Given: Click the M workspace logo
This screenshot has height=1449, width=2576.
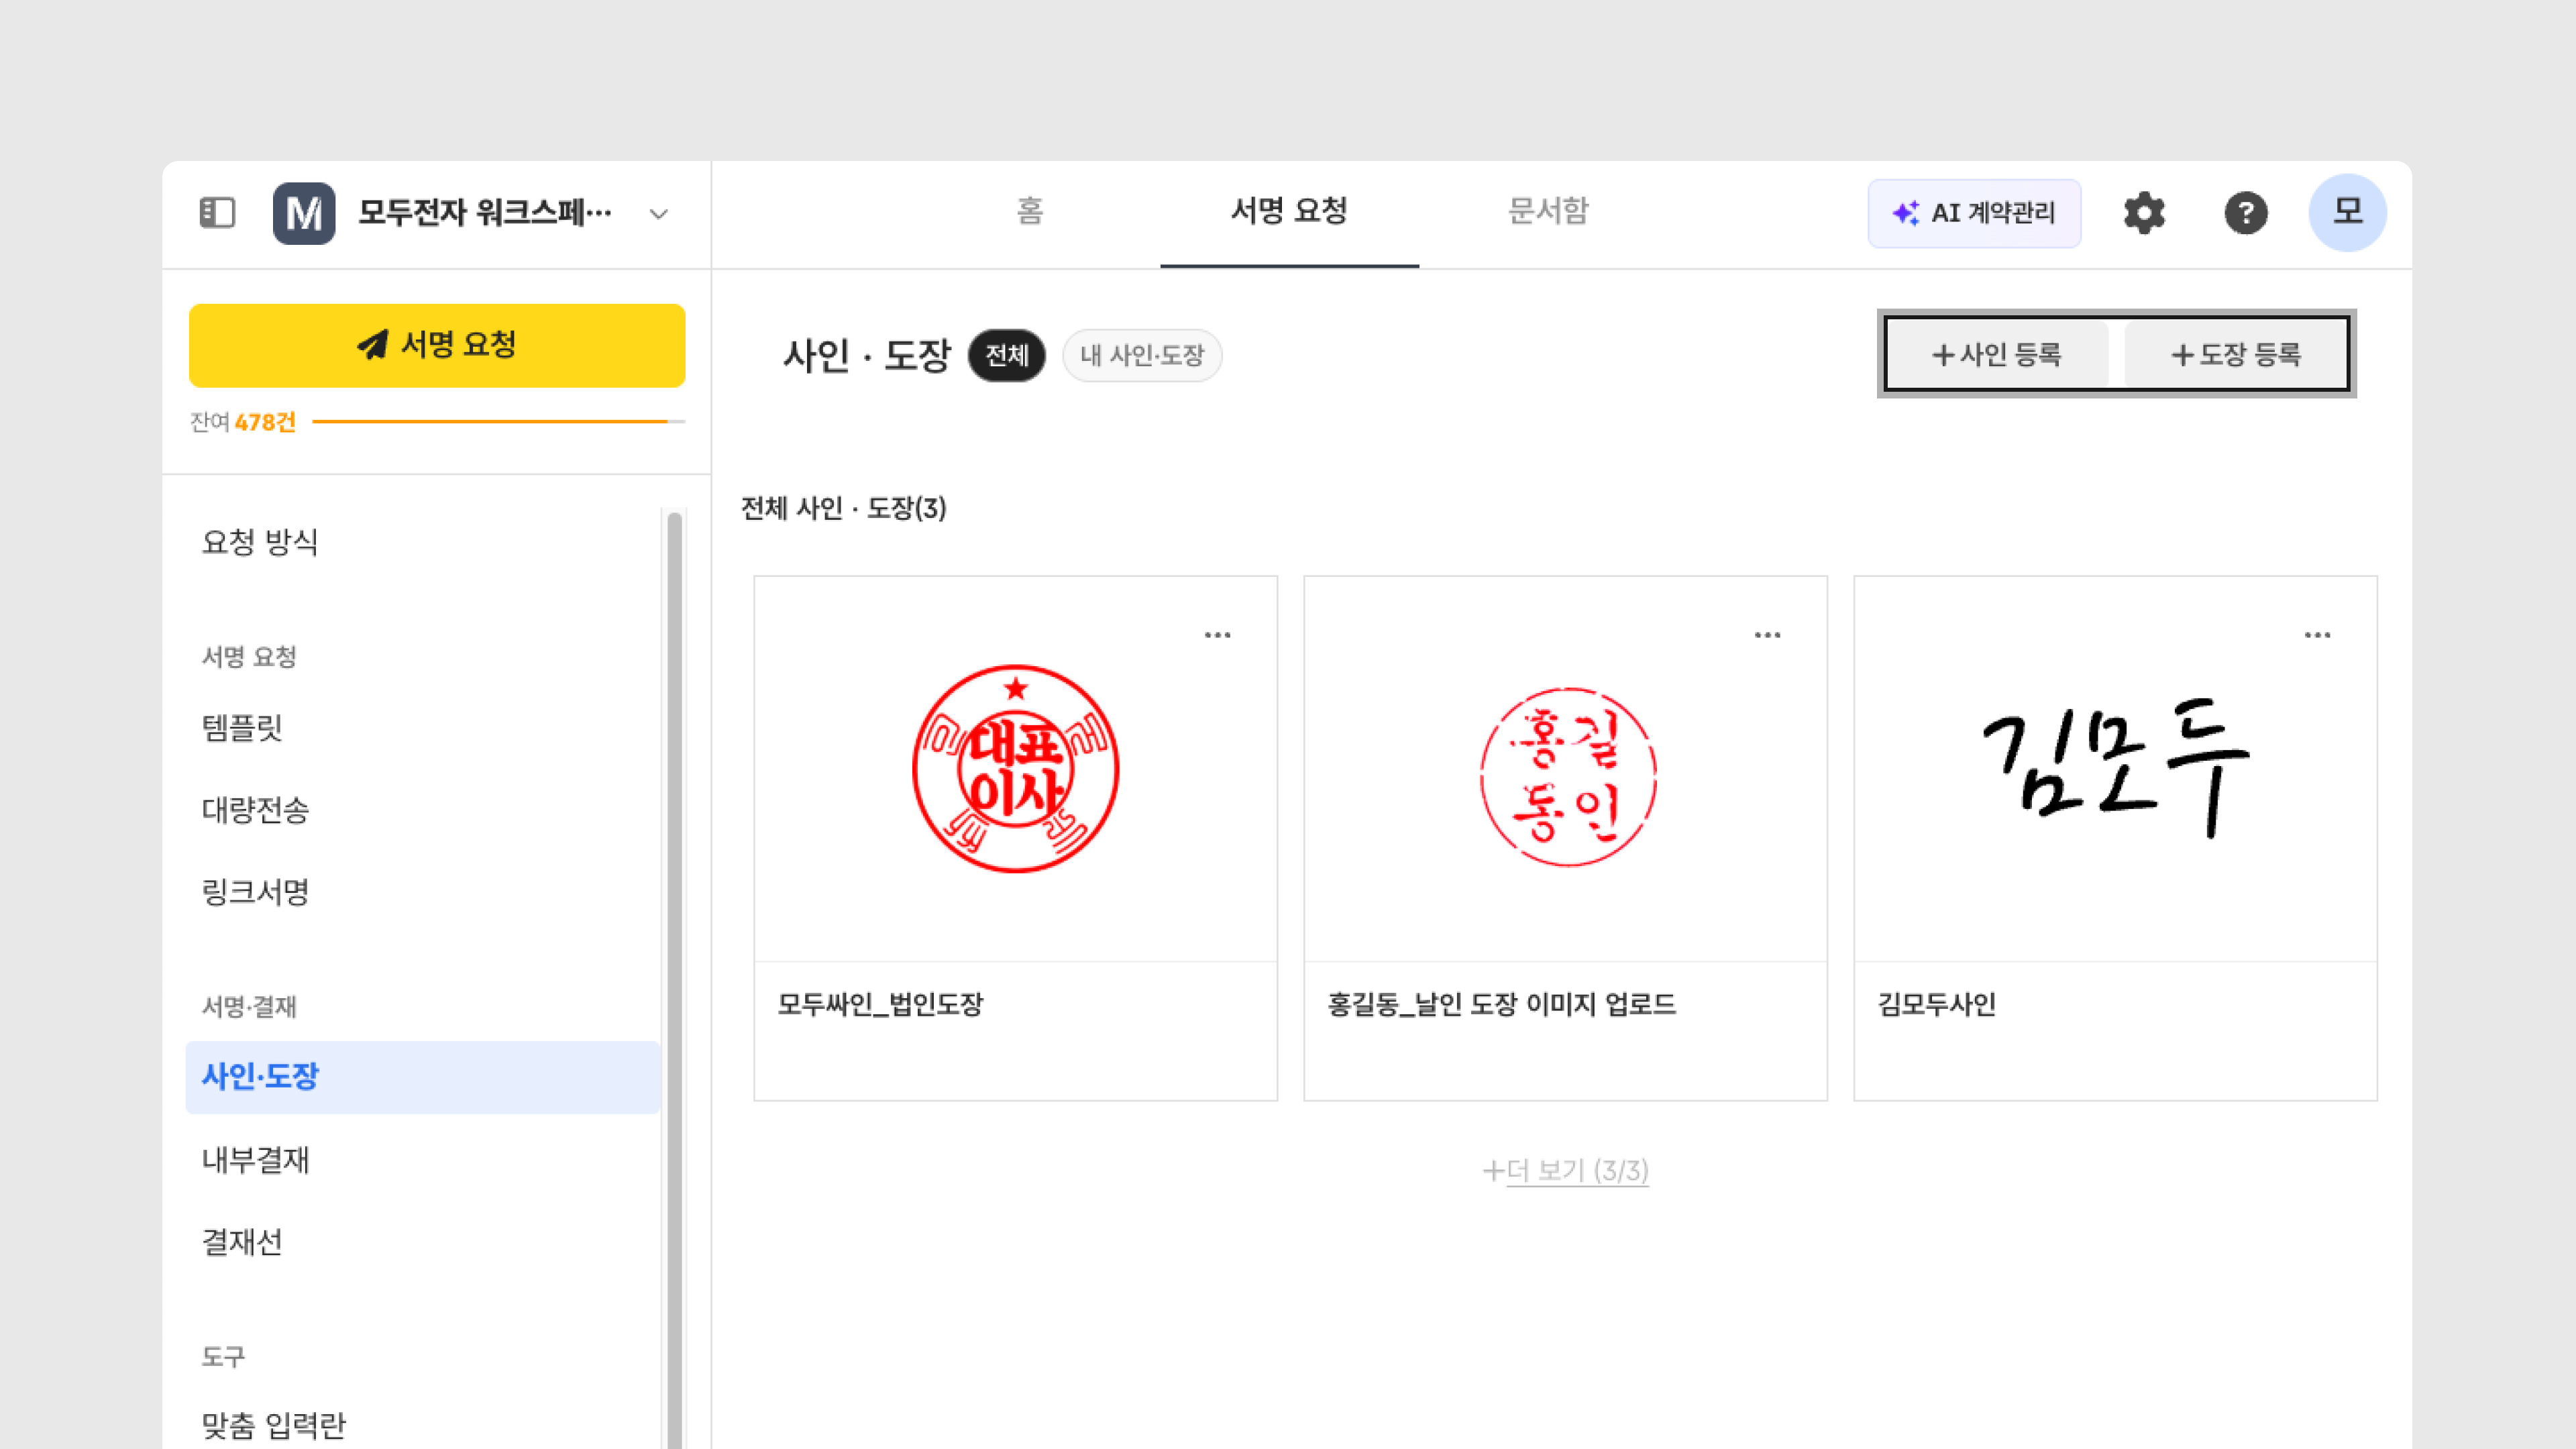Looking at the screenshot, I should coord(304,213).
